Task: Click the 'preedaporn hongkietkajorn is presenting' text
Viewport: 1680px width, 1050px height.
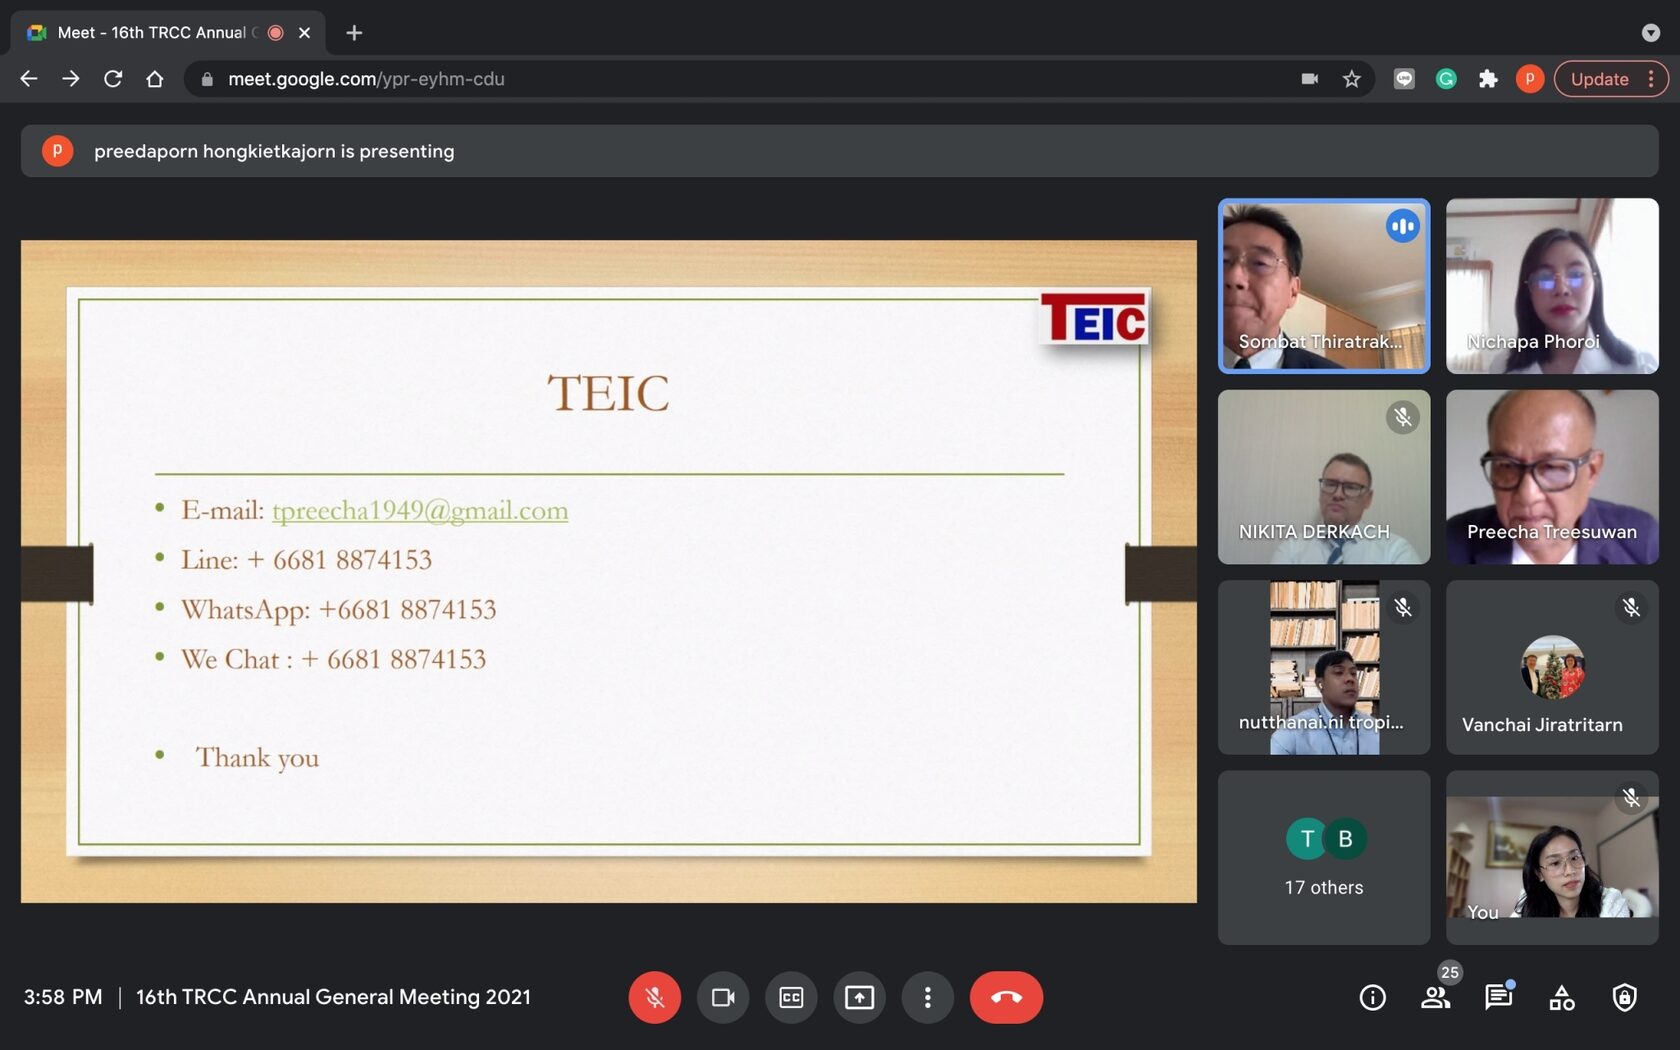Action: tap(274, 151)
